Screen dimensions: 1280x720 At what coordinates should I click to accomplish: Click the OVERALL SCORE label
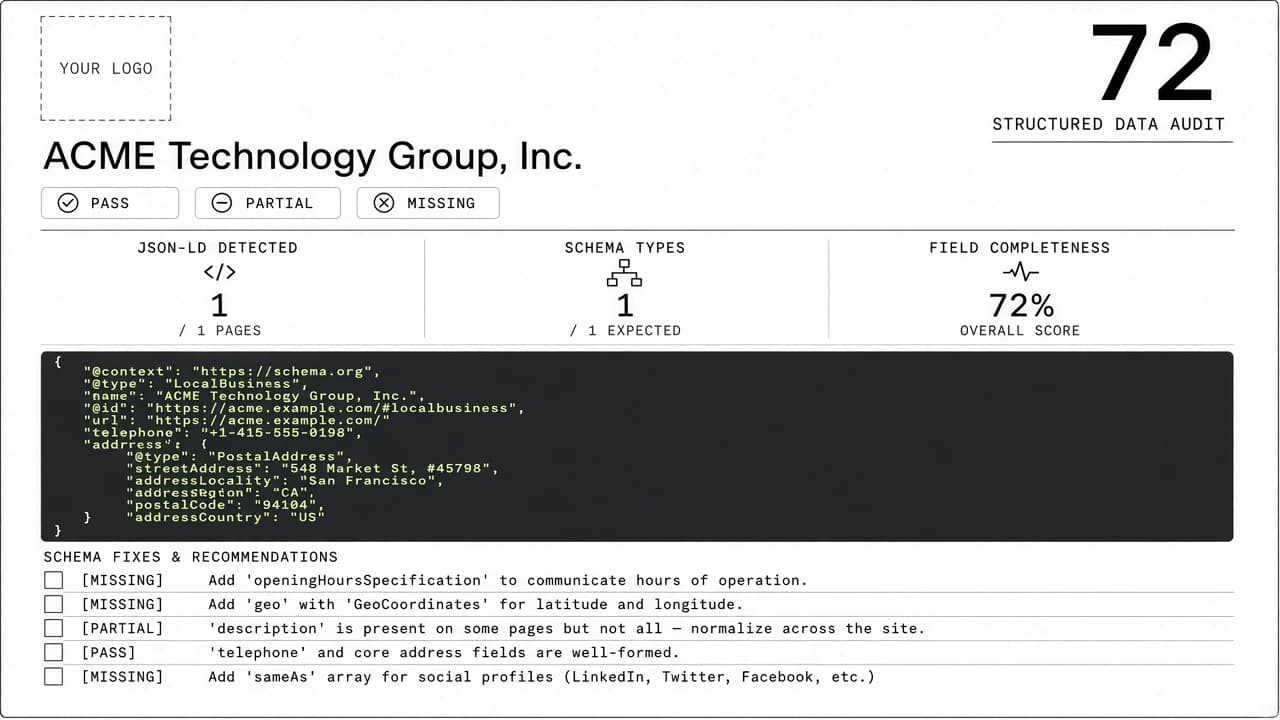pyautogui.click(x=1020, y=330)
